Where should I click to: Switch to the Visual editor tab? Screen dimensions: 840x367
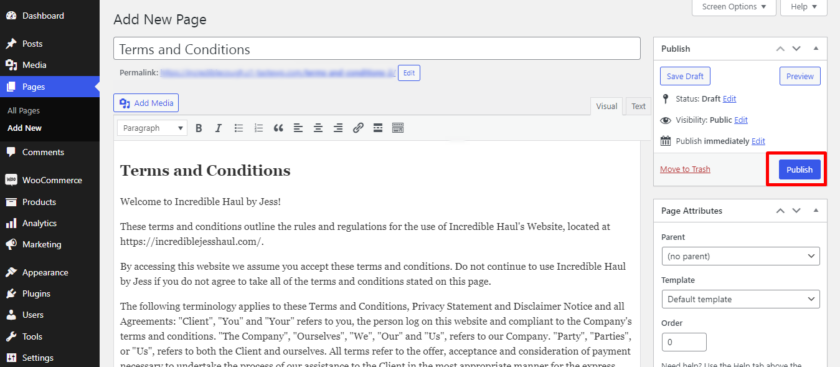[606, 106]
